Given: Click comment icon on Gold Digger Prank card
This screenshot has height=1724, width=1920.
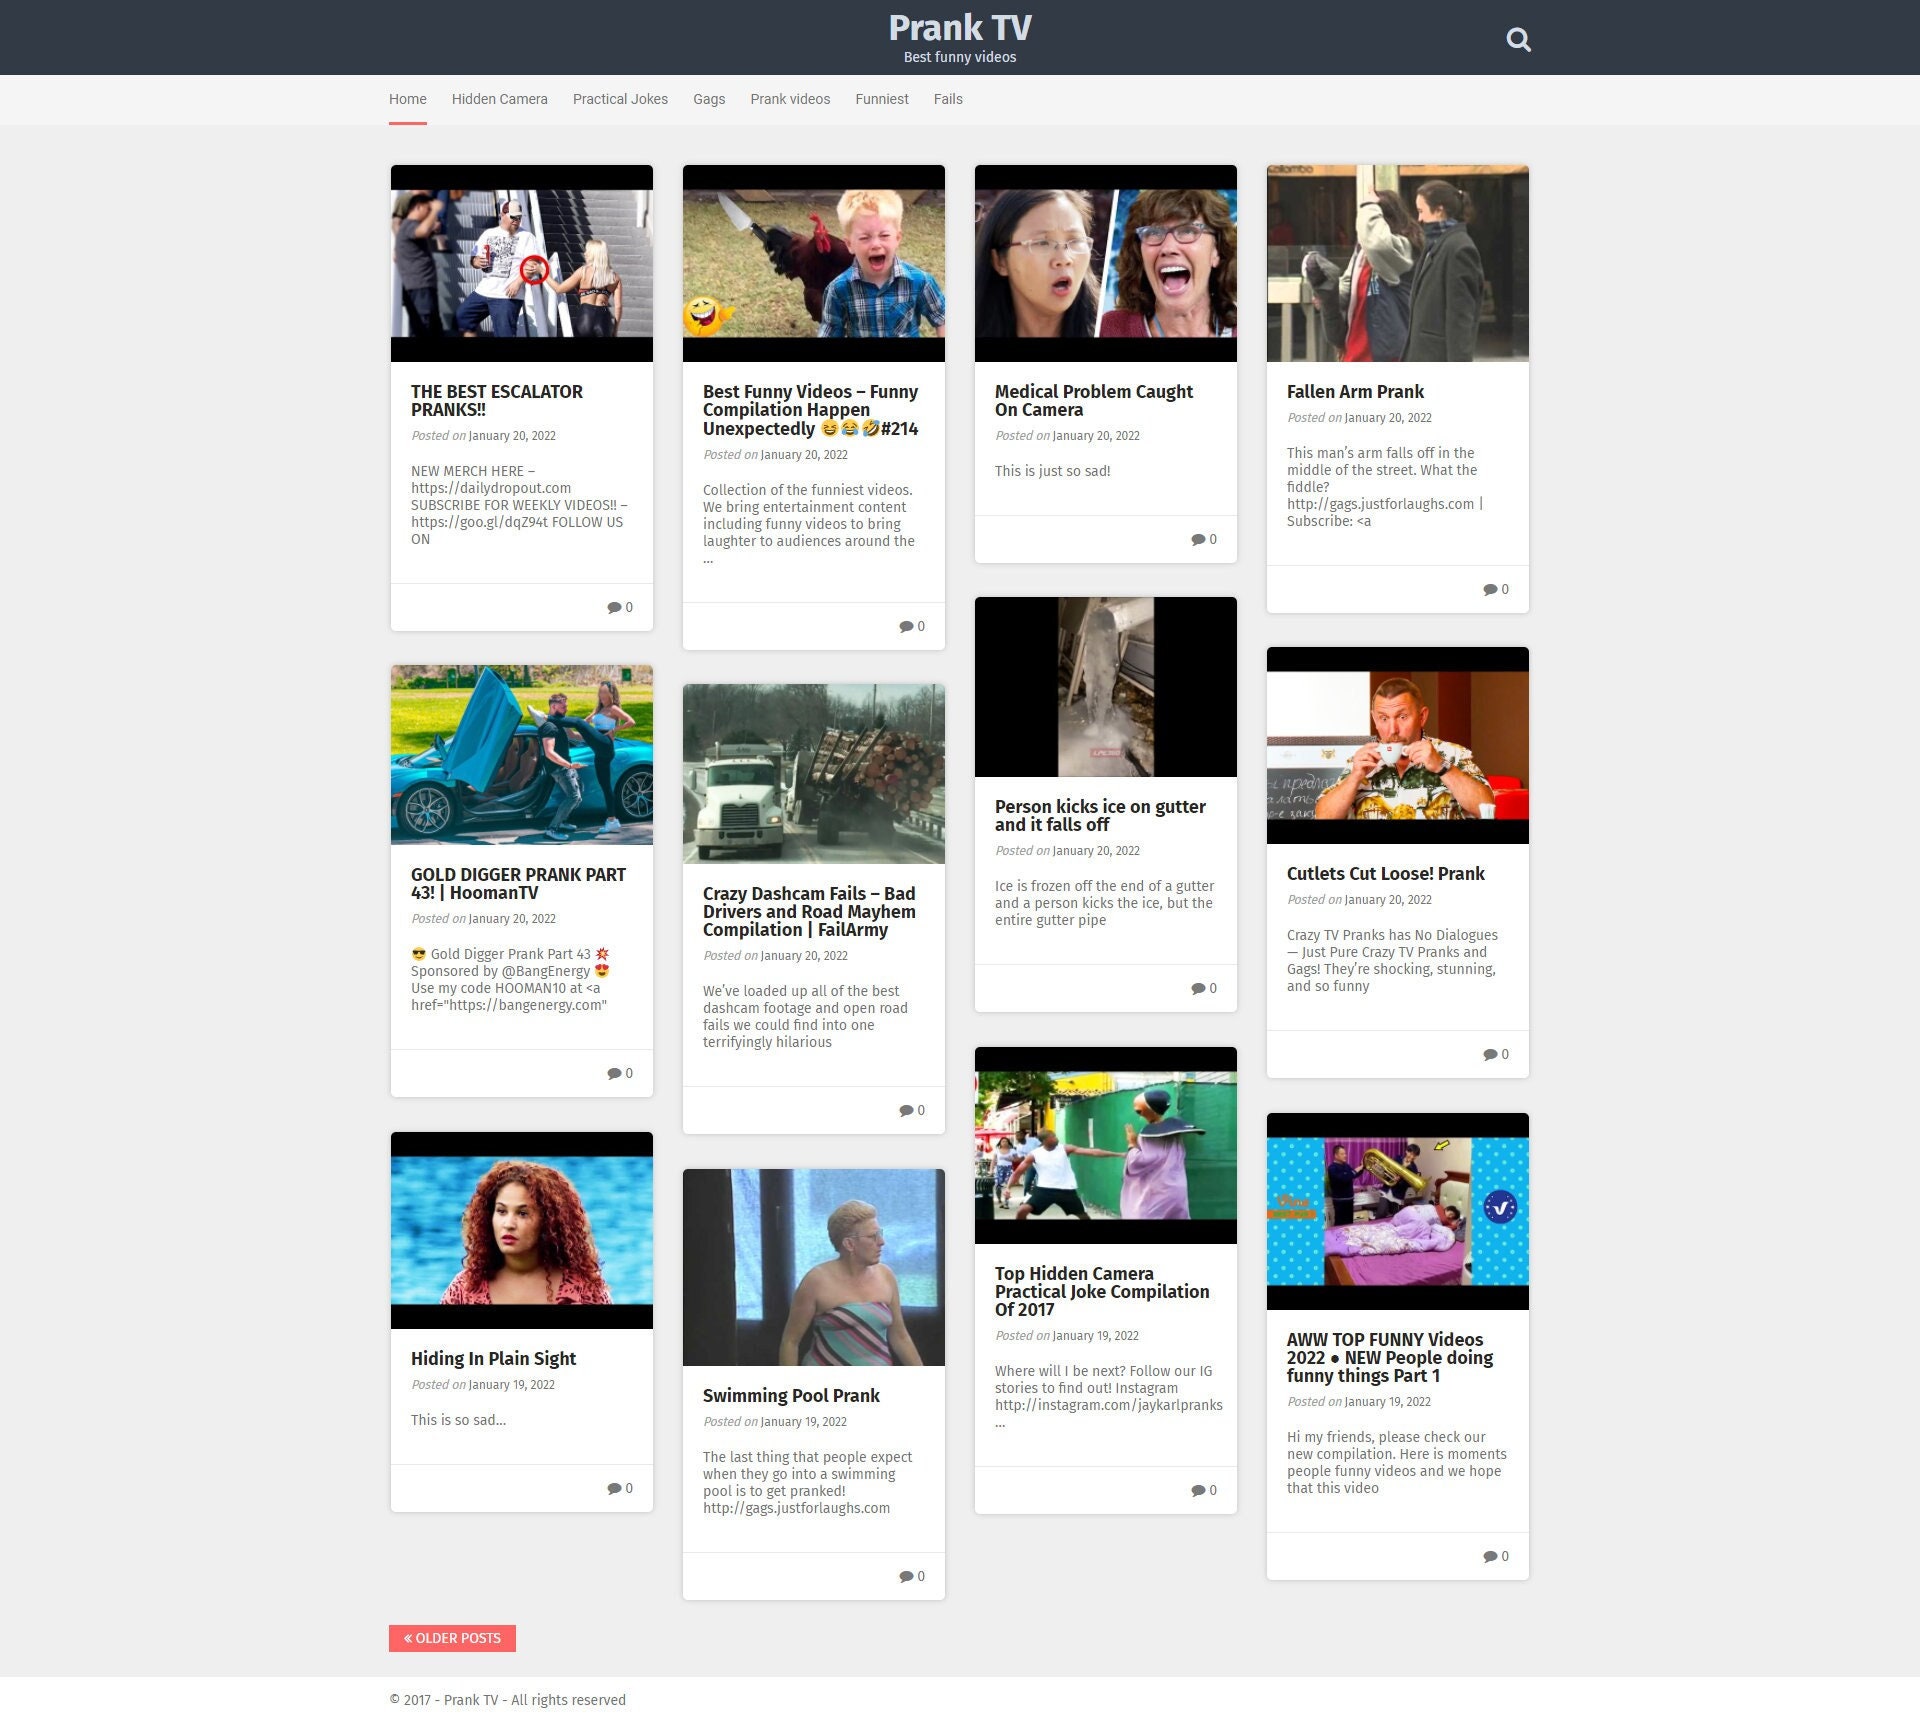Looking at the screenshot, I should point(614,1073).
